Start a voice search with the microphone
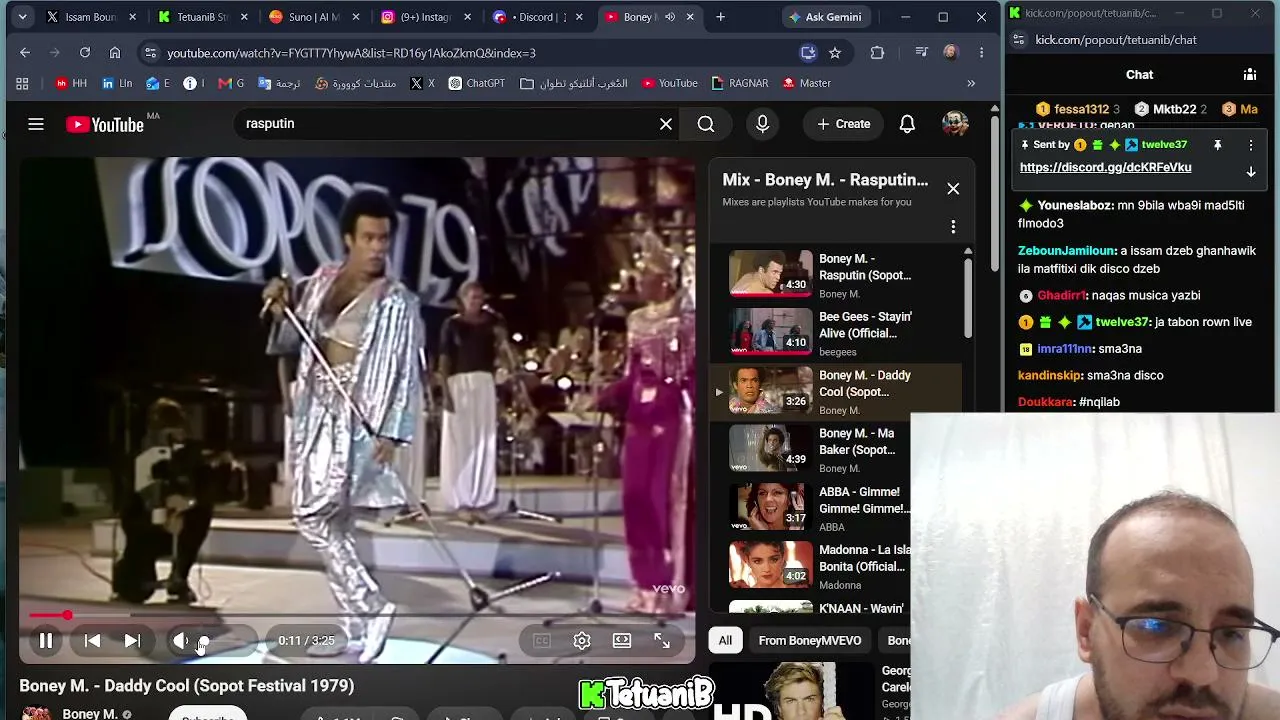Viewport: 1280px width, 720px height. pyautogui.click(x=763, y=124)
